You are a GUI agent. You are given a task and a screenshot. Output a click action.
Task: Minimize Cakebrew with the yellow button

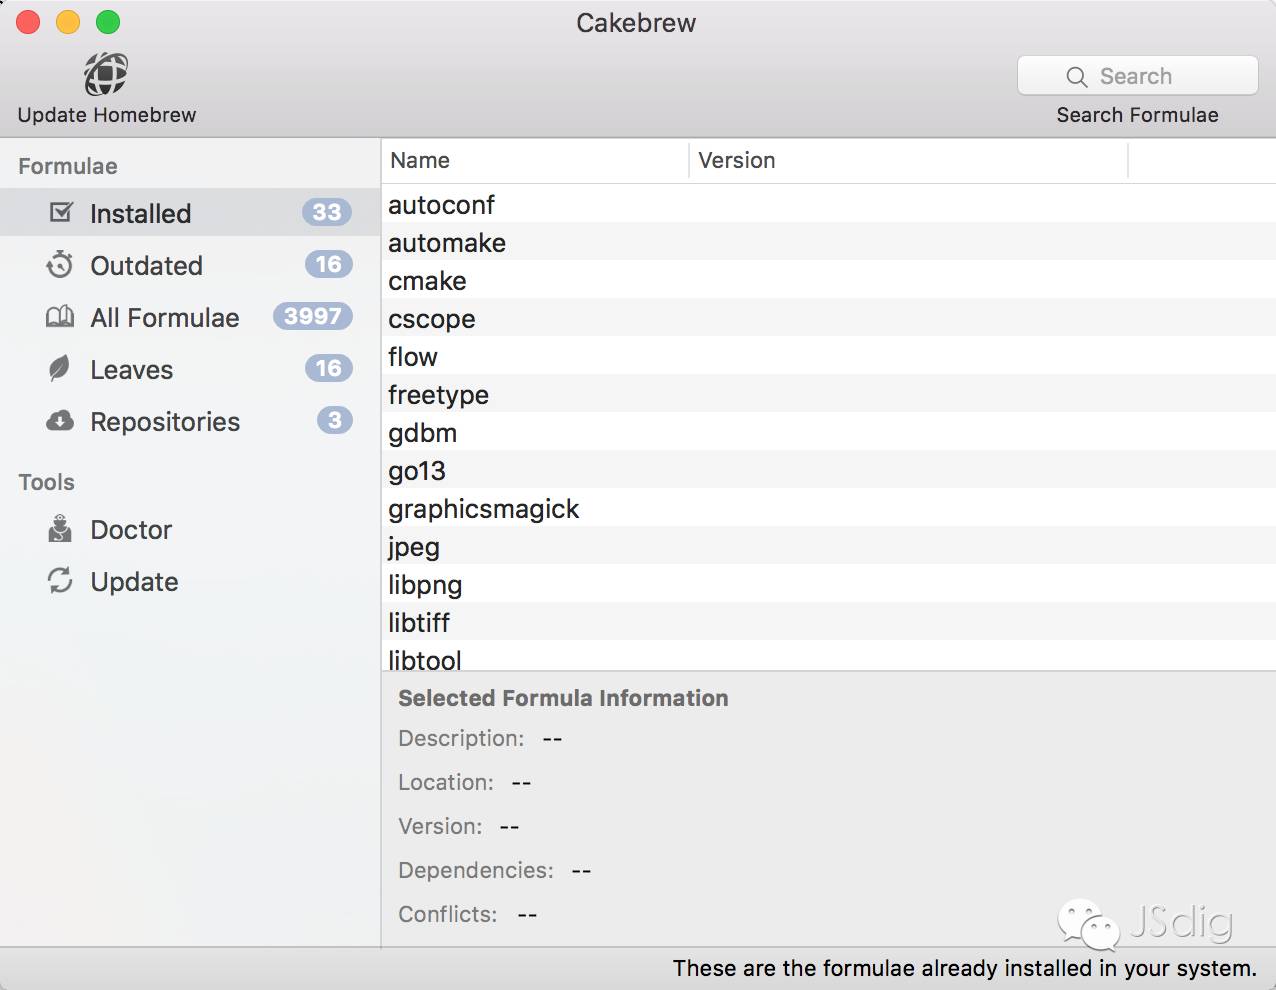click(x=68, y=22)
